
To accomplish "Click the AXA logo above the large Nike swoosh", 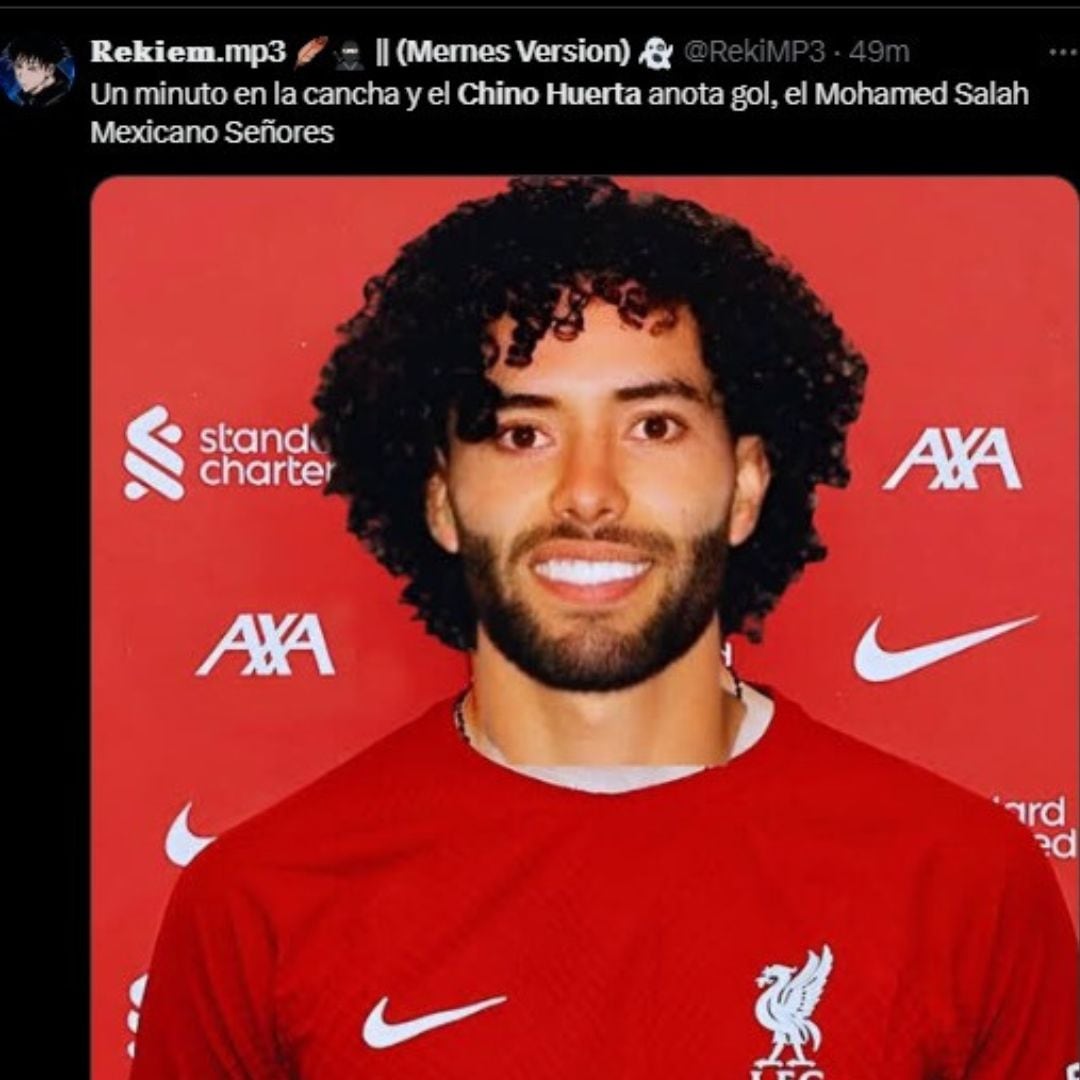I will point(952,459).
